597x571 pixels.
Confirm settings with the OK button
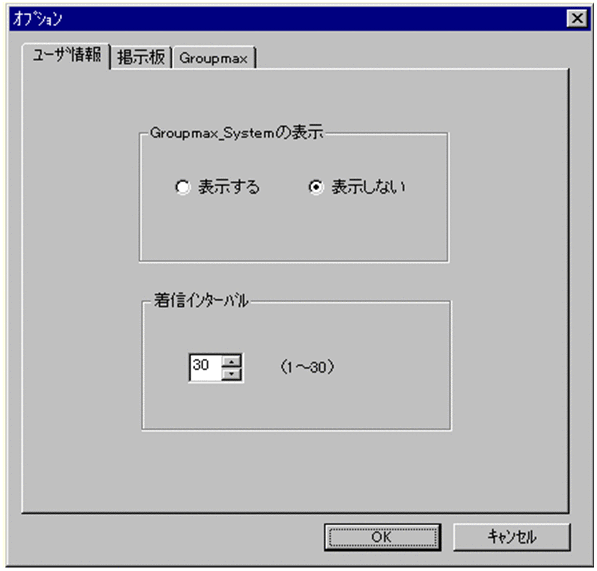(383, 537)
